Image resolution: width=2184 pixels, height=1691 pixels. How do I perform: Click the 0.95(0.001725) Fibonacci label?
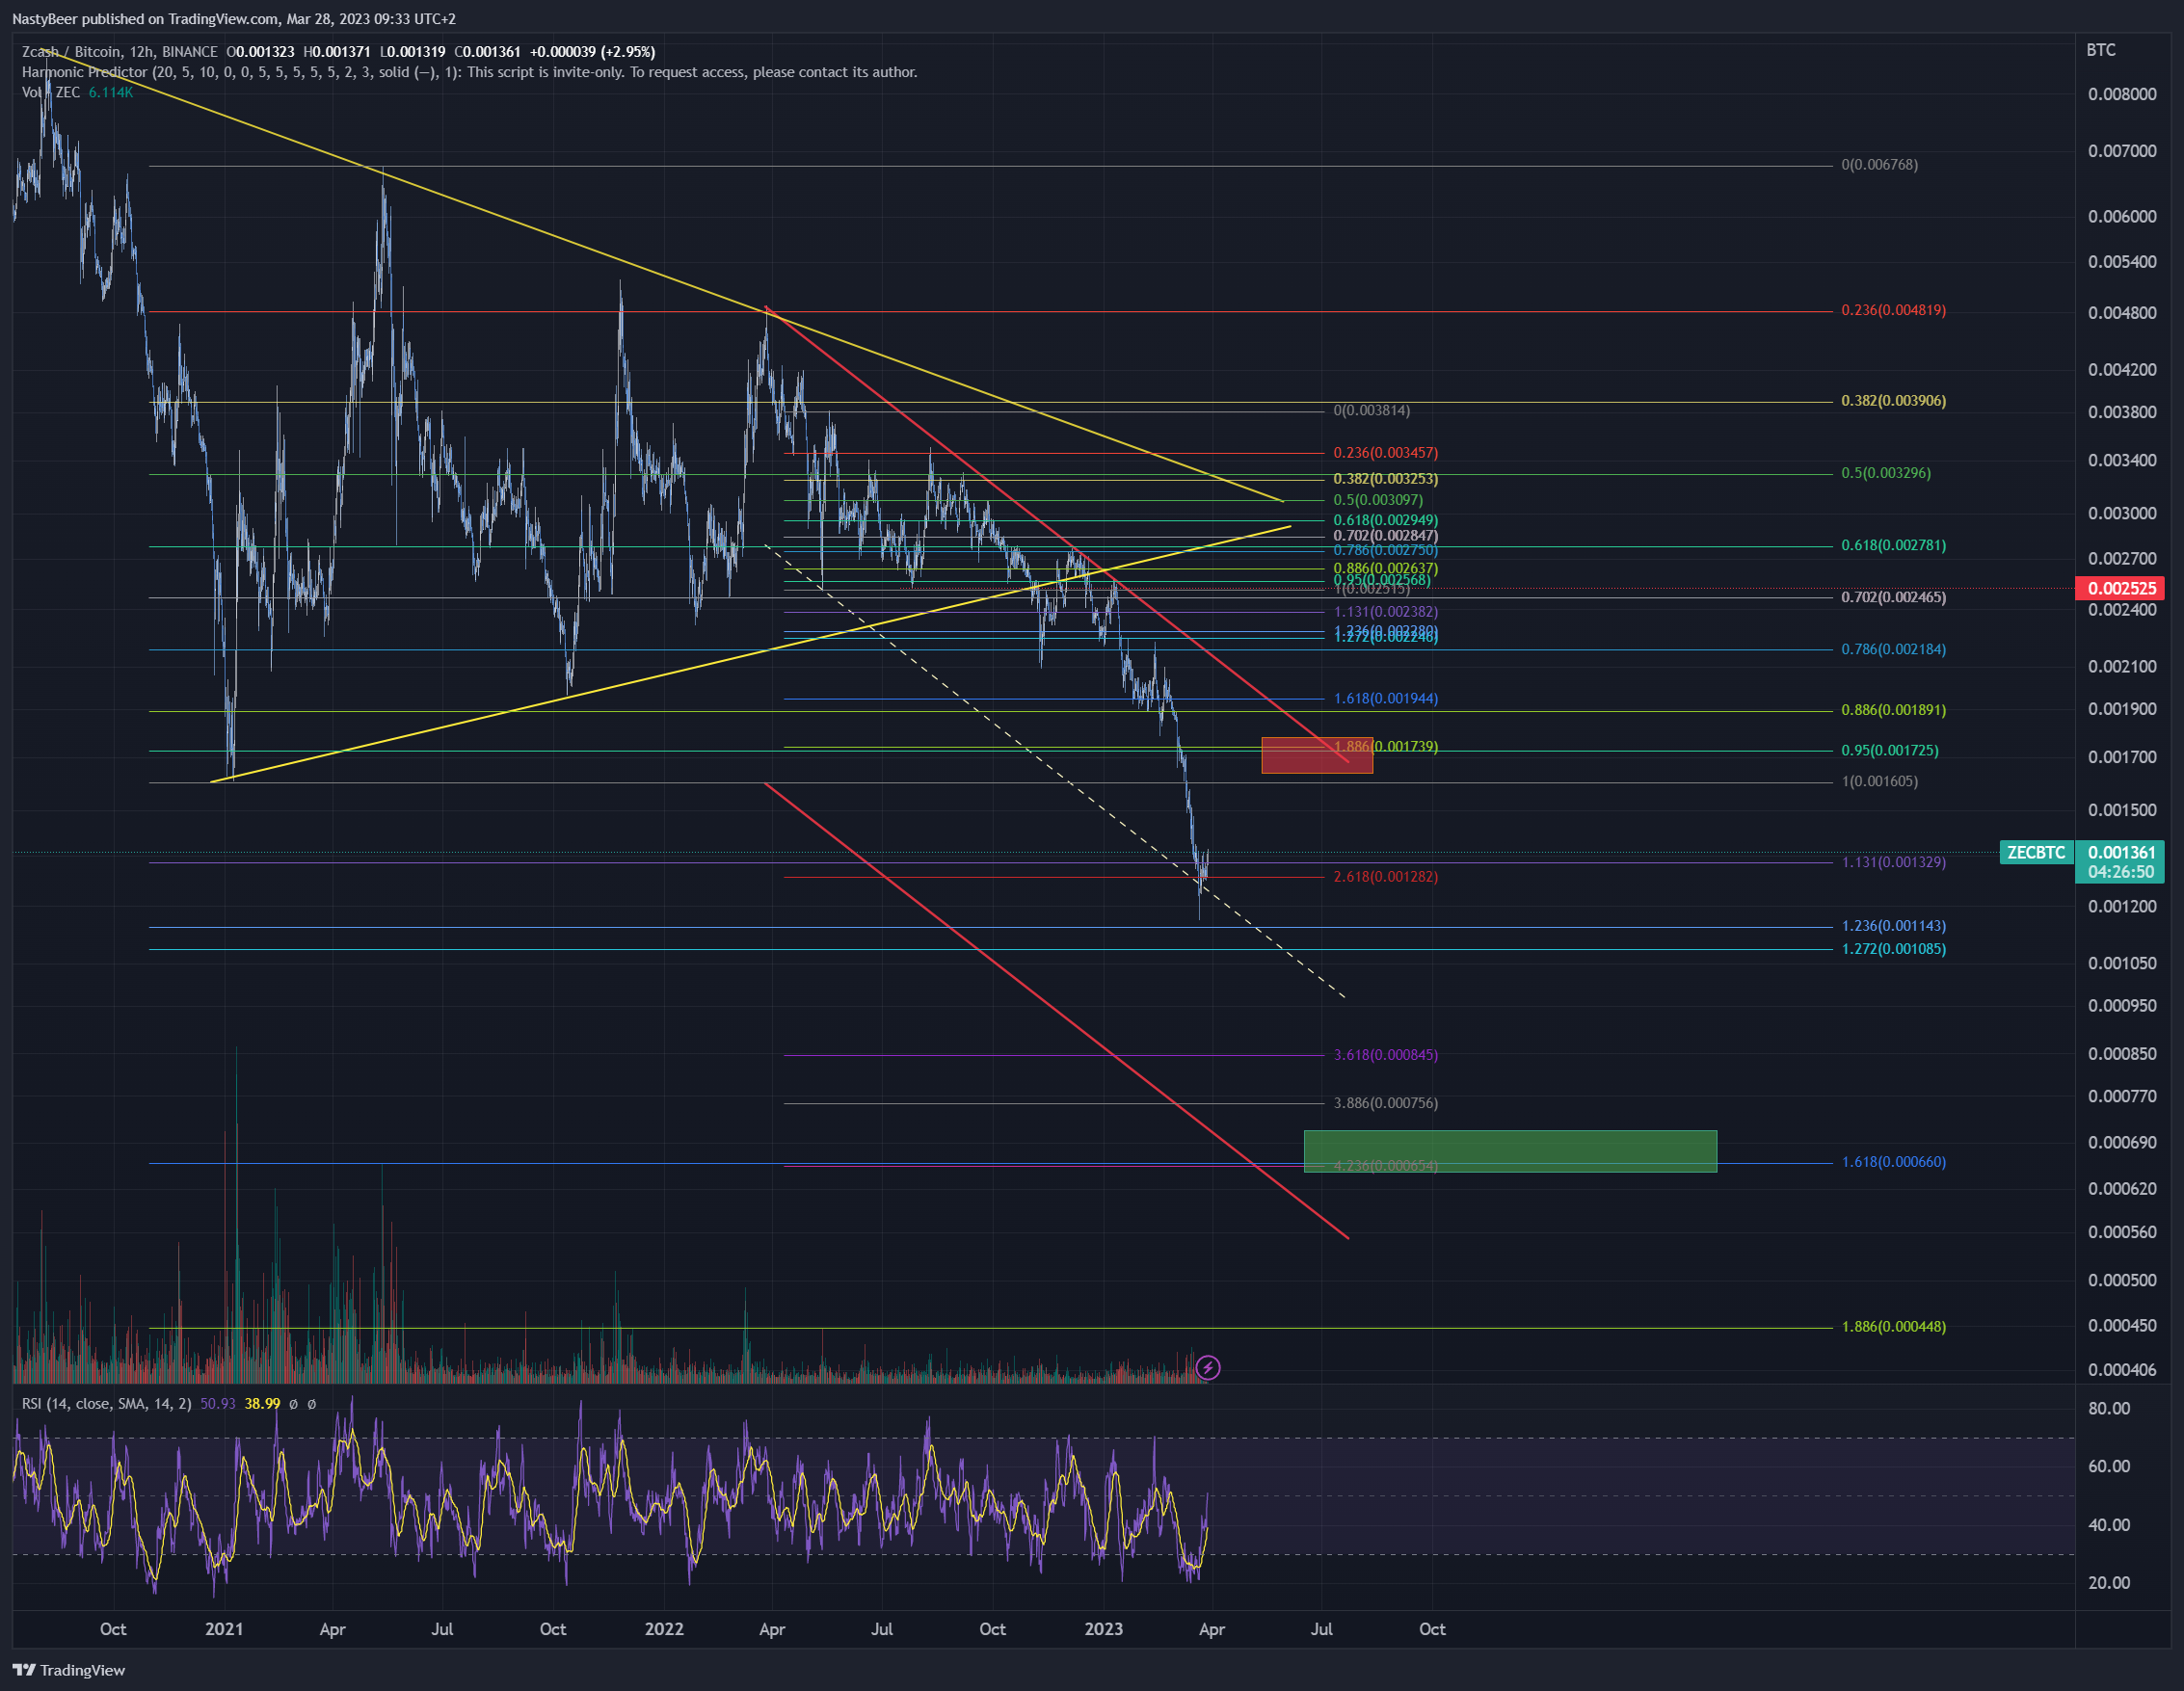(1889, 751)
